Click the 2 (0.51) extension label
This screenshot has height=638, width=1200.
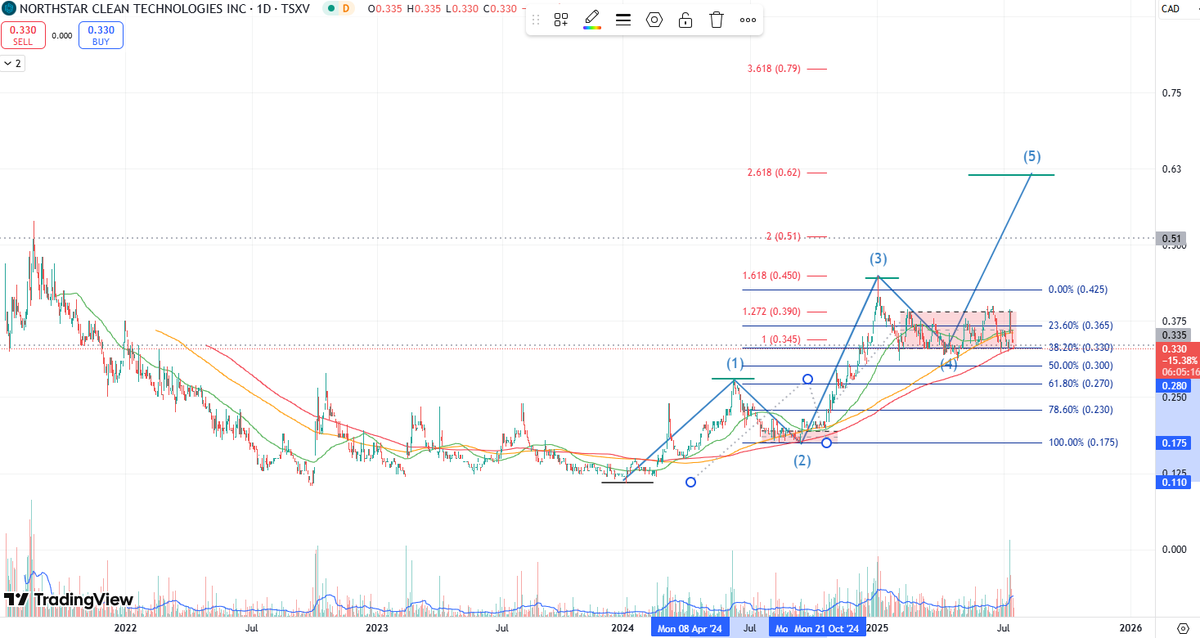[x=783, y=237]
